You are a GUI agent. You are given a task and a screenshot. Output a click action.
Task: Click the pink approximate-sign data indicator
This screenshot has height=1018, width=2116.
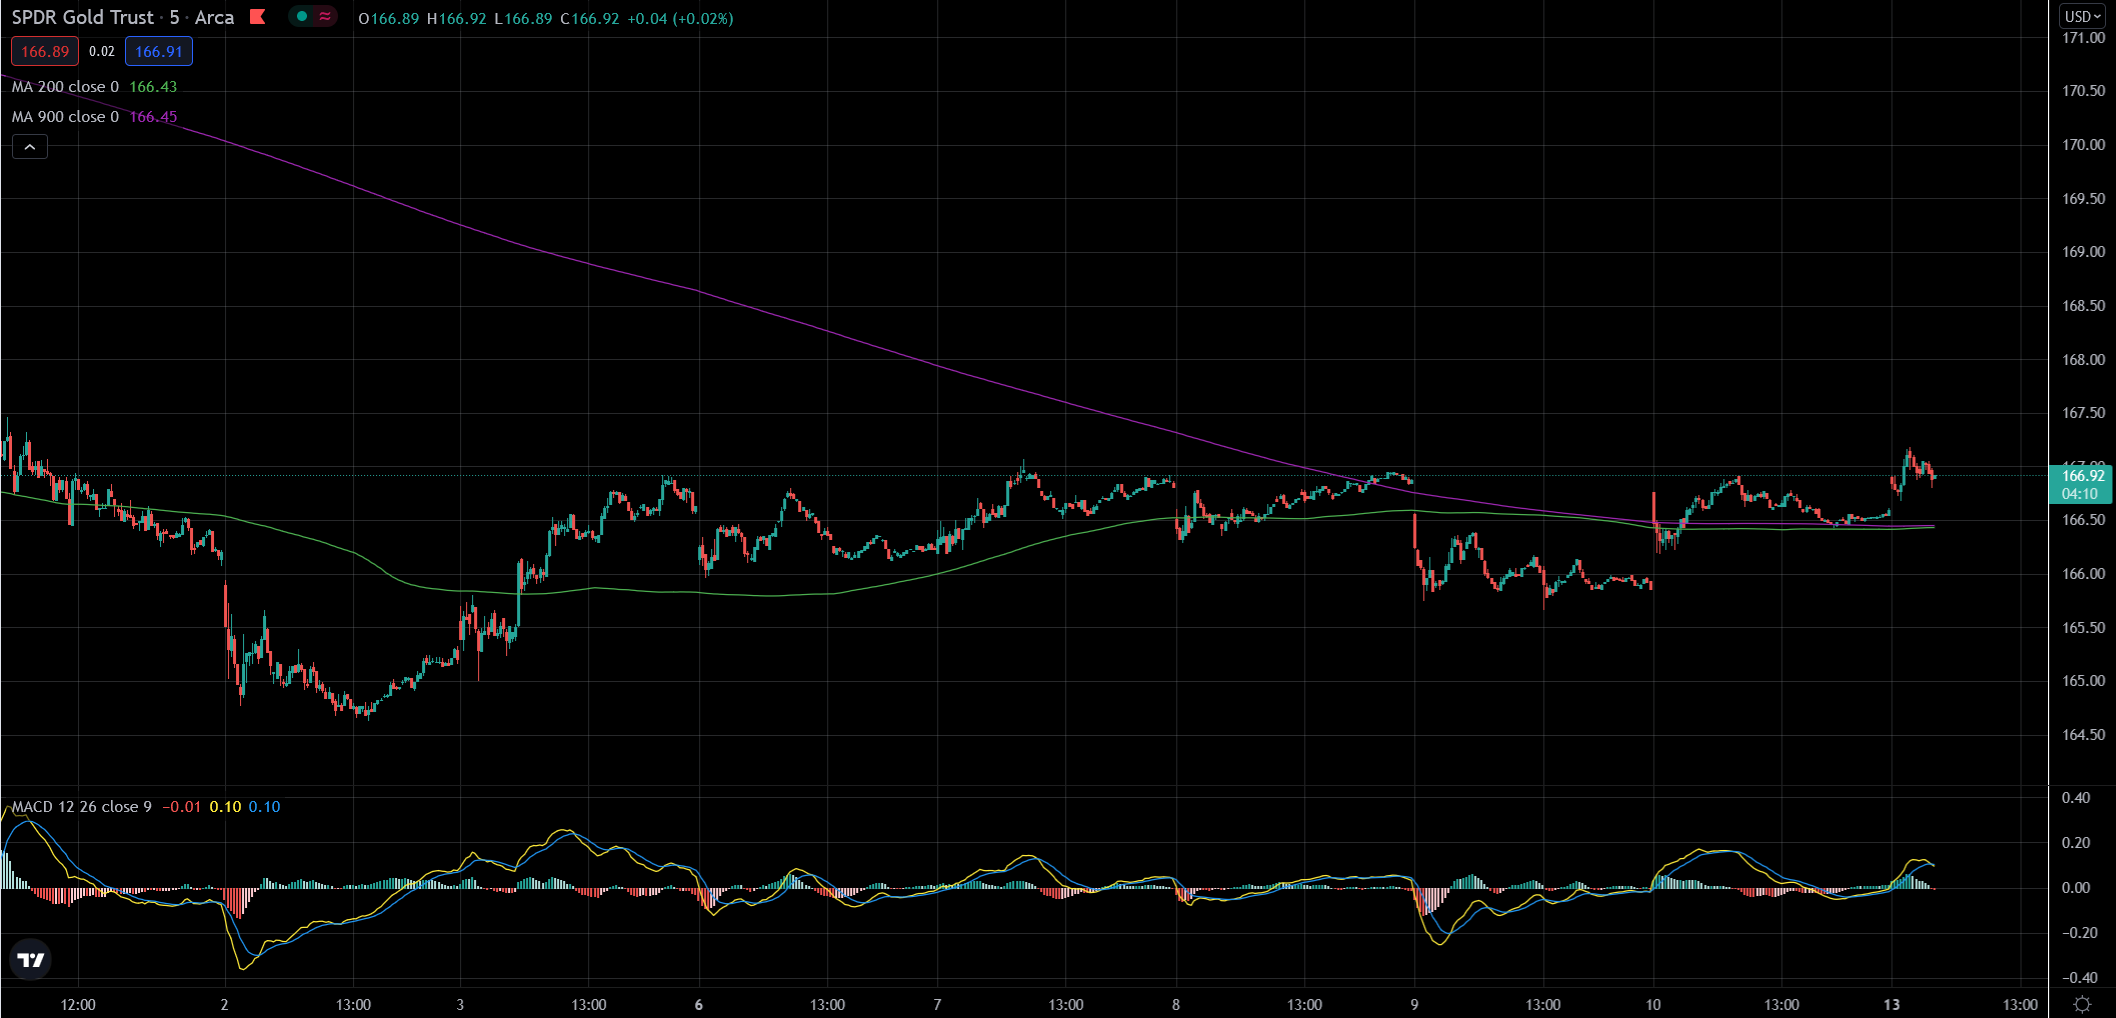coord(325,16)
